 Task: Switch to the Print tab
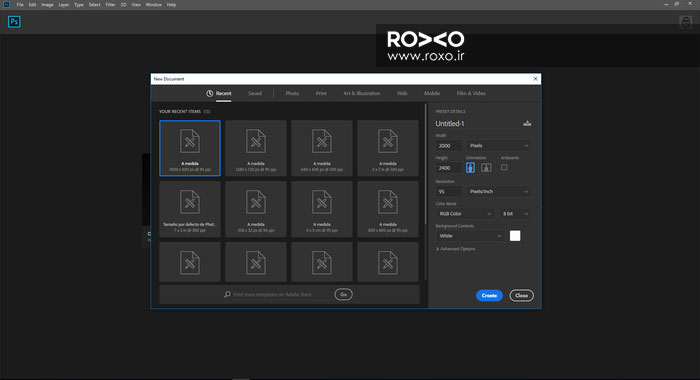click(321, 93)
